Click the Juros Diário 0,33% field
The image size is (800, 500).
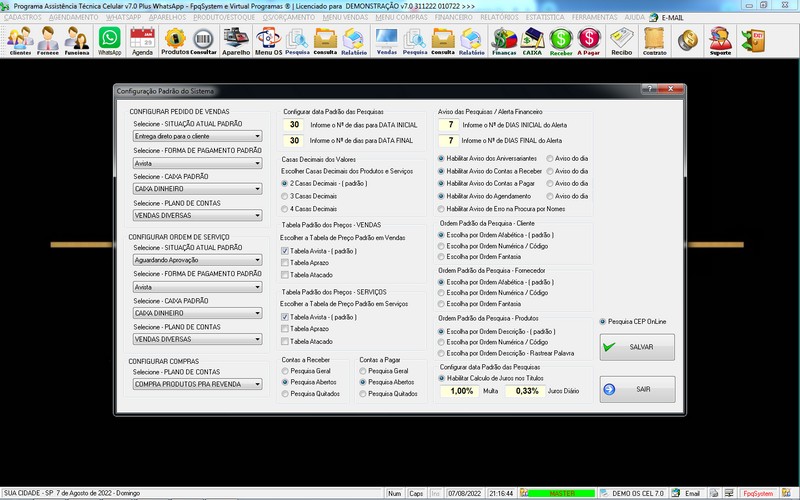pos(526,391)
